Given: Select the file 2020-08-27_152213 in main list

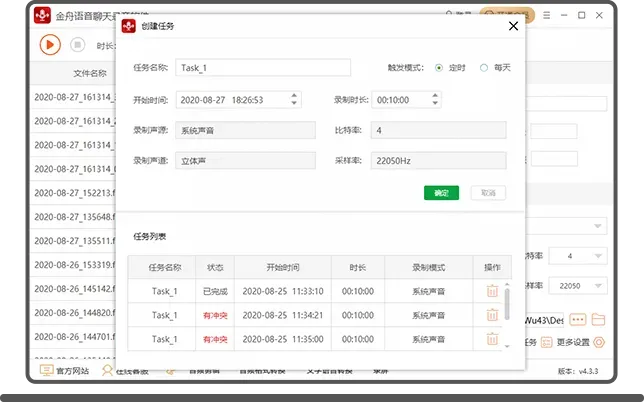Looking at the screenshot, I should click(x=75, y=193).
